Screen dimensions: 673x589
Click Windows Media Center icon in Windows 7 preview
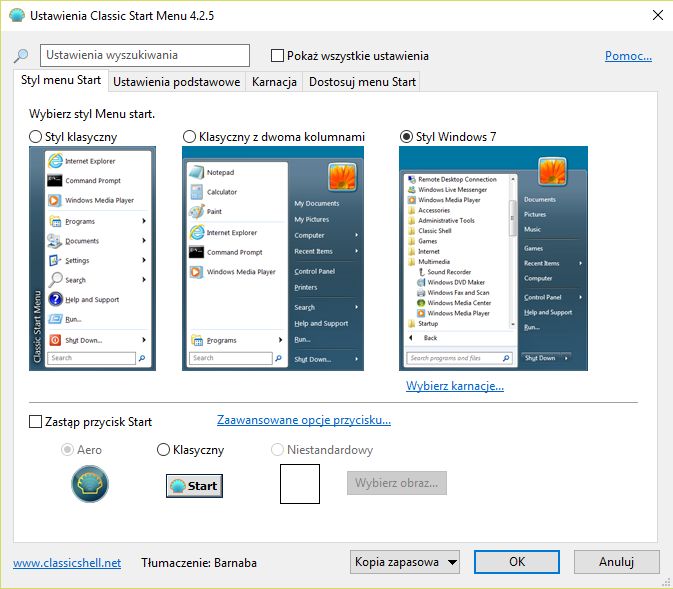click(x=421, y=303)
